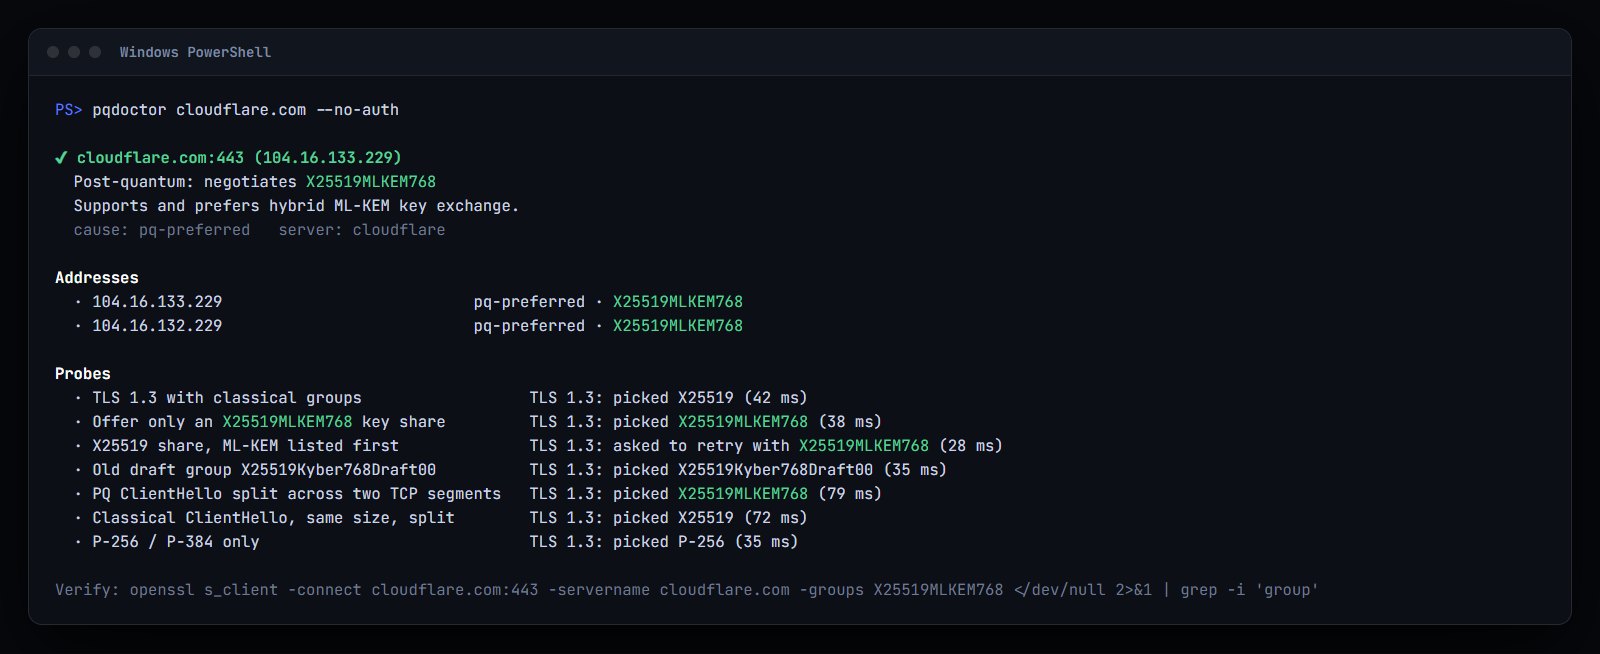Image resolution: width=1600 pixels, height=654 pixels.
Task: Click the command text 'pqdoctor cloudflare.com --no-auth'
Action: coord(246,110)
